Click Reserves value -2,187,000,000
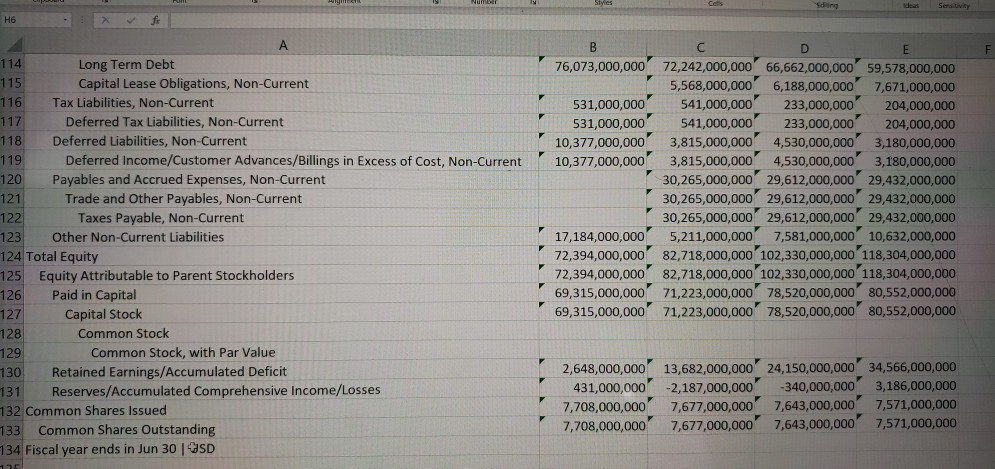The width and height of the screenshot is (995, 469). tap(709, 386)
